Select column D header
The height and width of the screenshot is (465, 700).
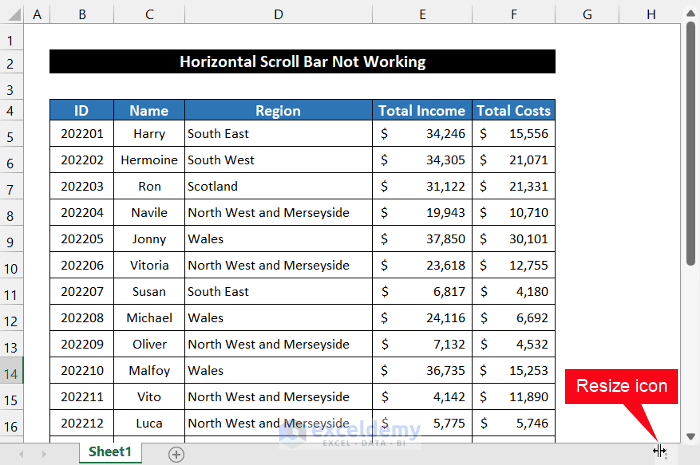click(278, 15)
